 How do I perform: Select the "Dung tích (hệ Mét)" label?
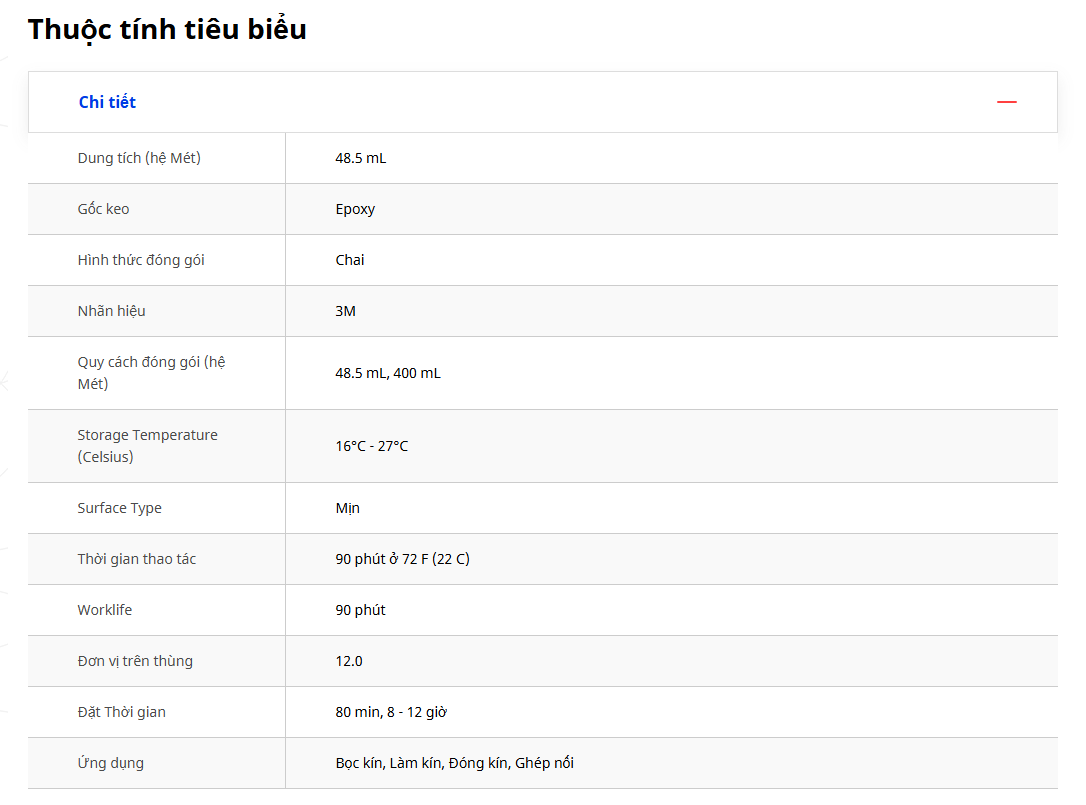139,158
